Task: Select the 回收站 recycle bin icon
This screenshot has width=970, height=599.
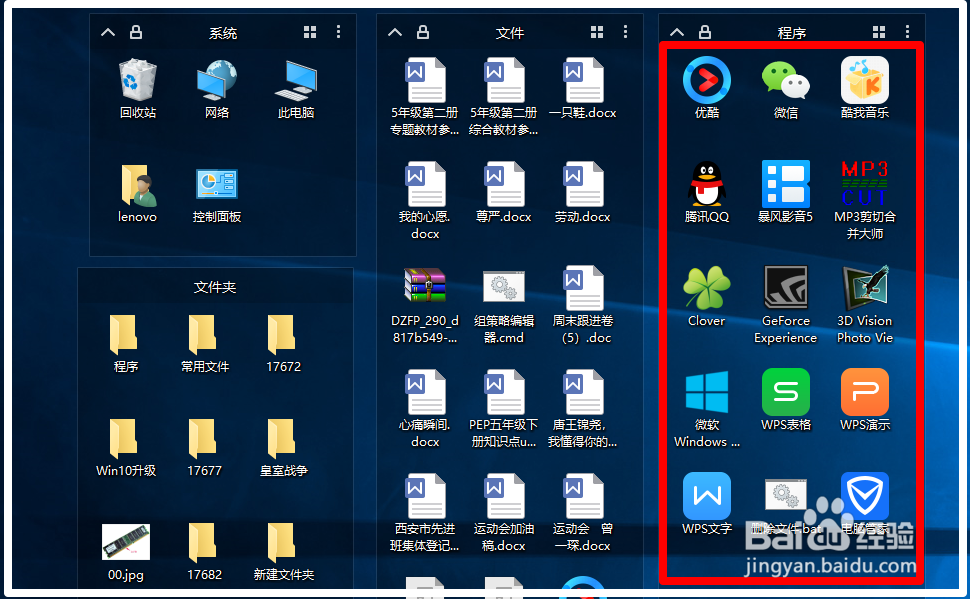Action: 137,80
